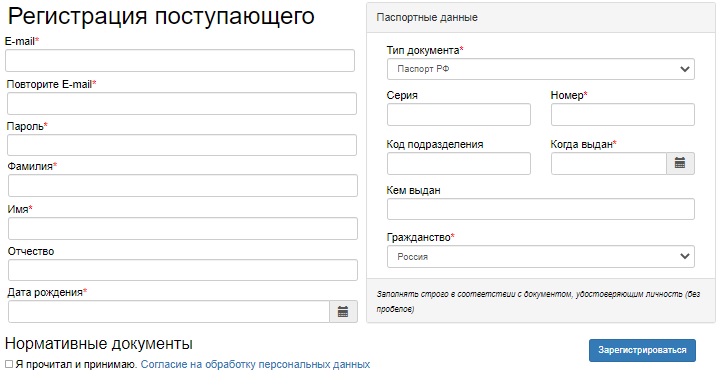Click the Регистрация поступающего title
Screen dimensions: 722x385
click(161, 17)
